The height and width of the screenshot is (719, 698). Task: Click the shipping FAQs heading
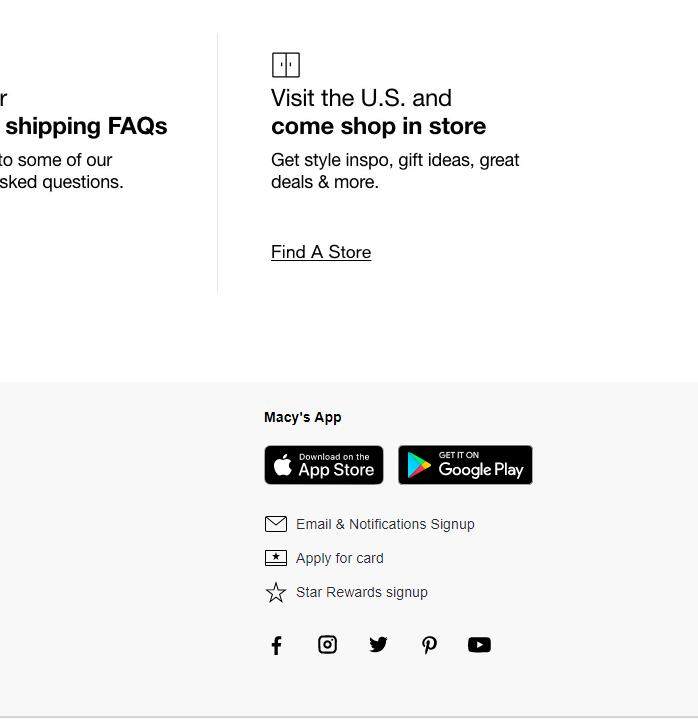click(86, 126)
